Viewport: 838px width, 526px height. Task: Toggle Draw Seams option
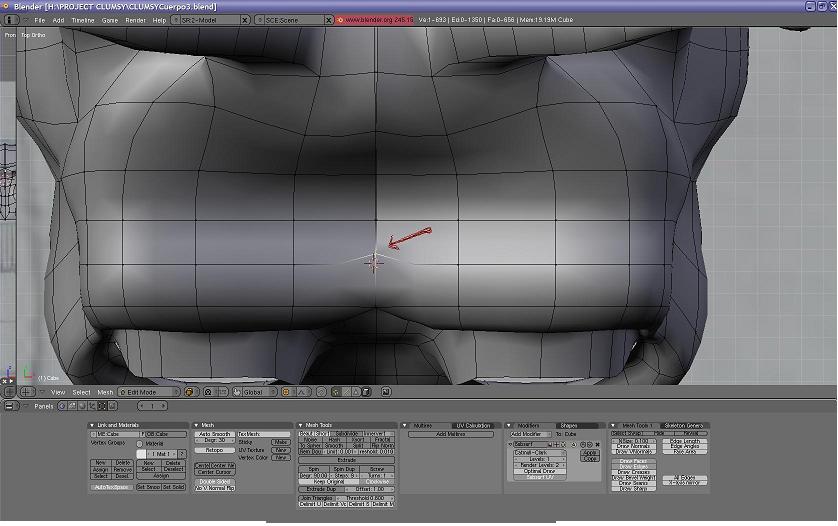(x=634, y=483)
